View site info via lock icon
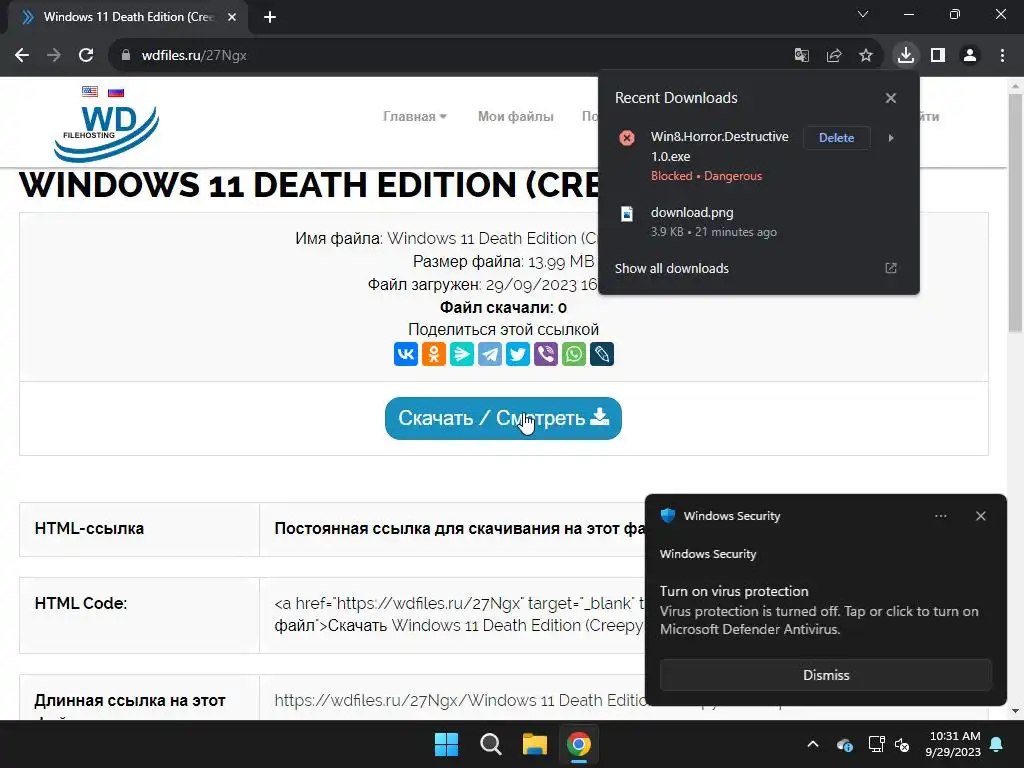This screenshot has height=768, width=1024. pos(126,56)
